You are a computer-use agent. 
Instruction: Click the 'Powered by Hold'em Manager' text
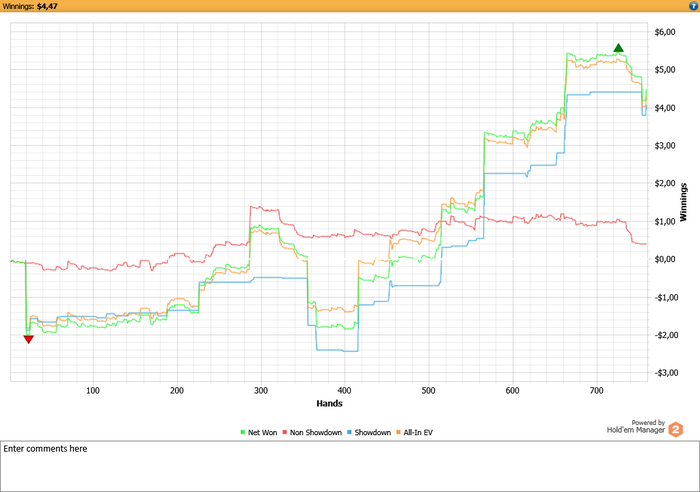(x=636, y=426)
